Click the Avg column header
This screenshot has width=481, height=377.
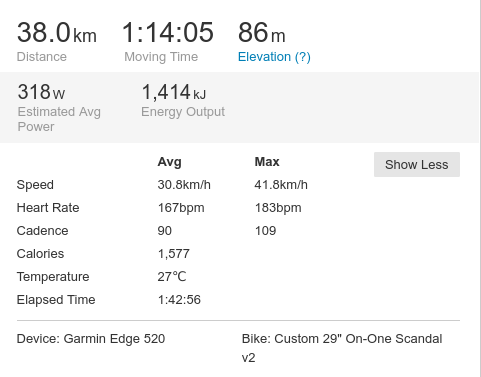tap(169, 162)
